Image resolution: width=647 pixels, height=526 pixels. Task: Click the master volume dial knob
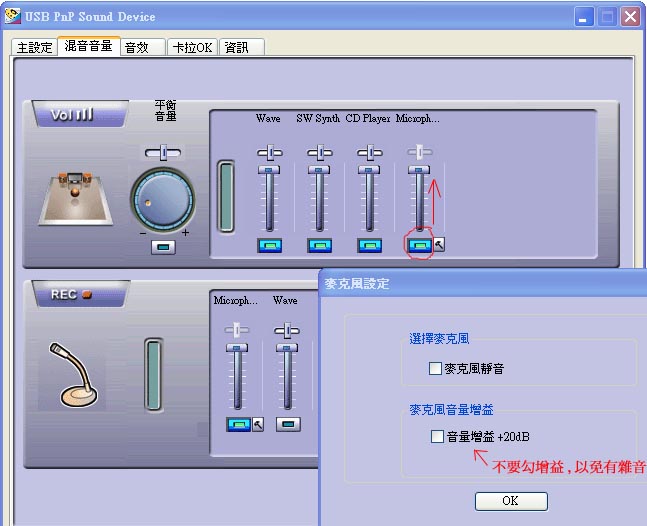(163, 200)
